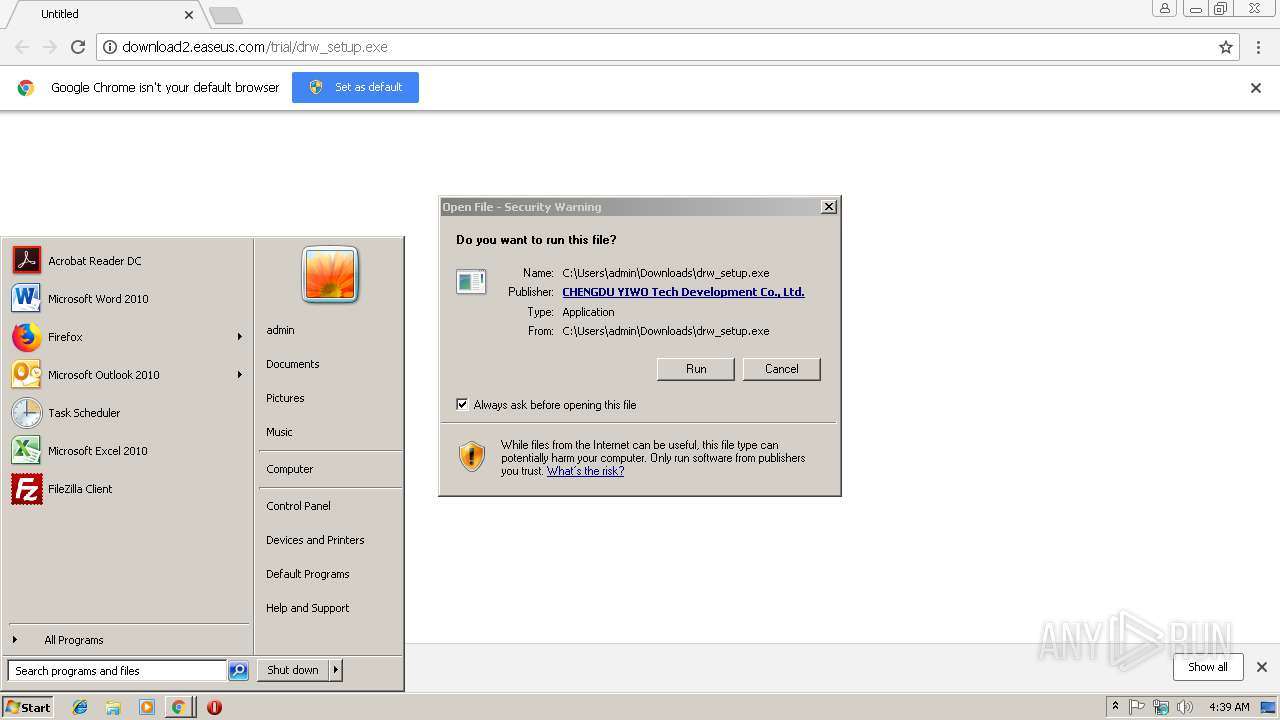This screenshot has width=1280, height=720.
Task: Open Action Center flag icon
Action: pos(1137,707)
